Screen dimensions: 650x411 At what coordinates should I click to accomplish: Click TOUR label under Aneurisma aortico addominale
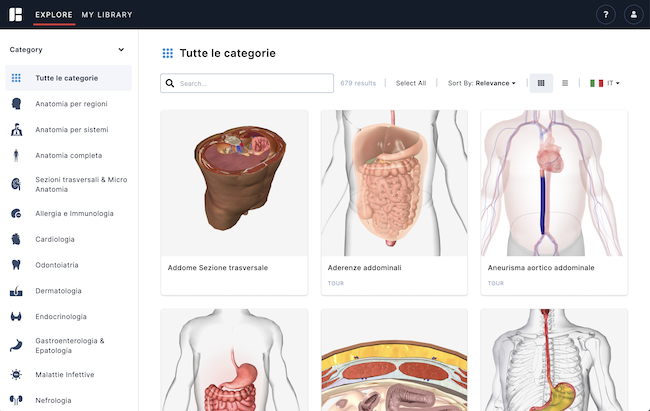click(496, 283)
